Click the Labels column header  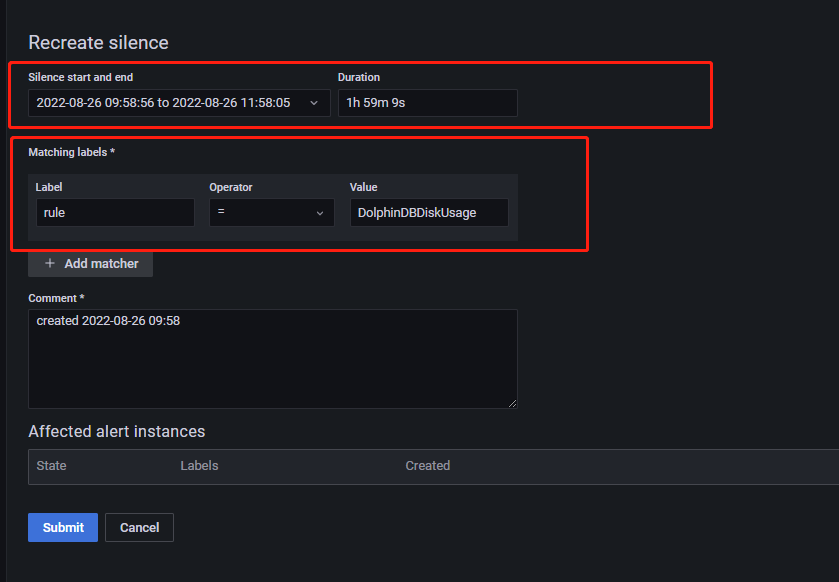199,466
